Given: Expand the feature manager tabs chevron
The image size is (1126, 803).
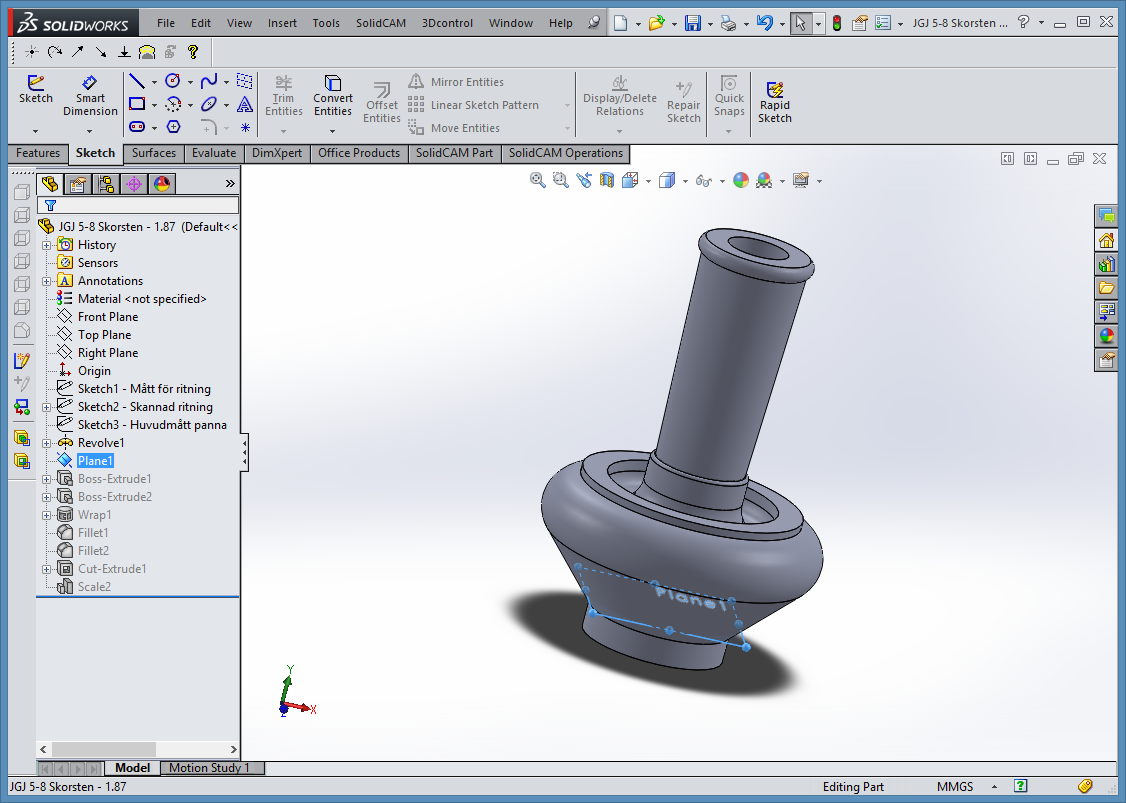Looking at the screenshot, I should point(230,184).
